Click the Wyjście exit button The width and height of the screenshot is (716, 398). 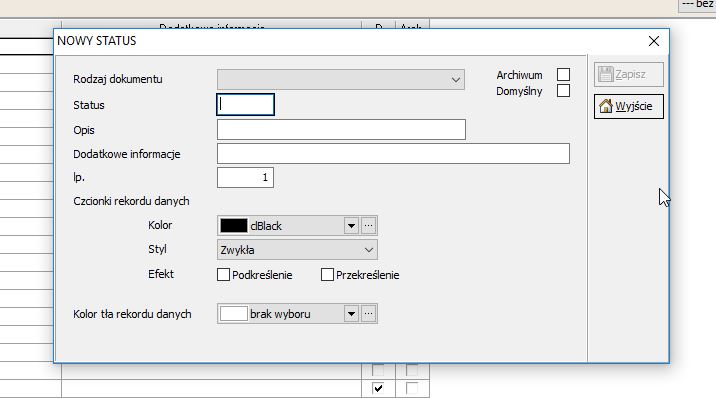coord(628,106)
